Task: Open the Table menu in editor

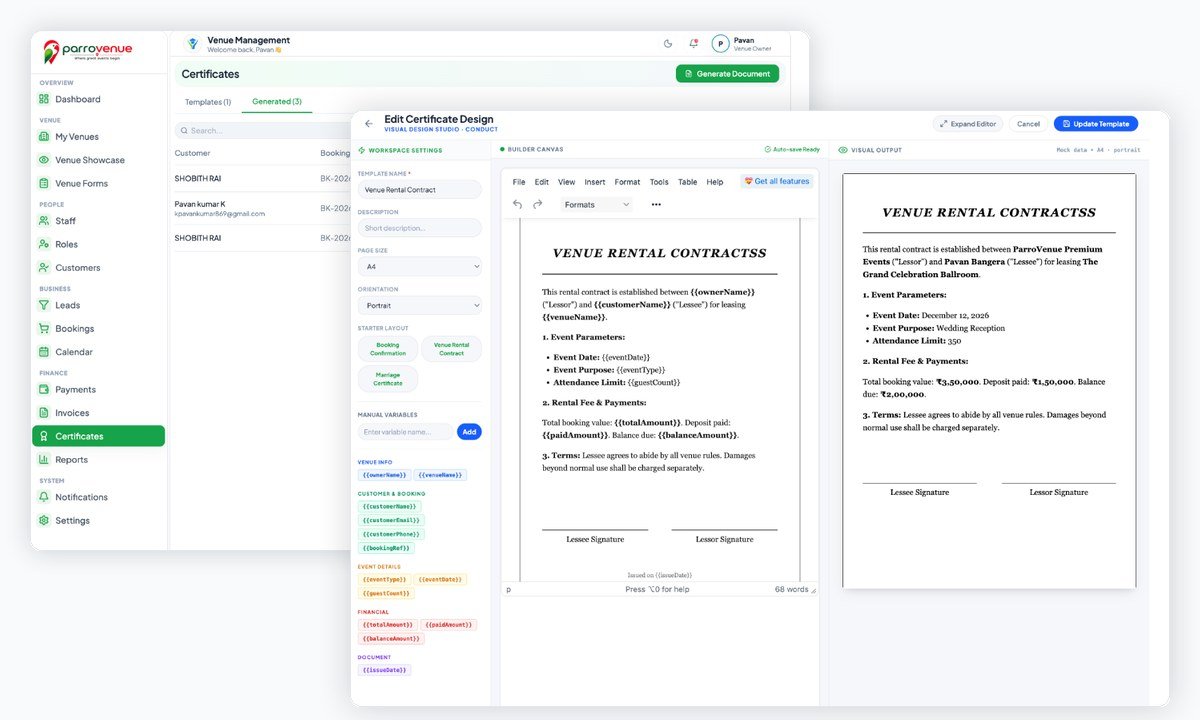Action: (x=688, y=182)
